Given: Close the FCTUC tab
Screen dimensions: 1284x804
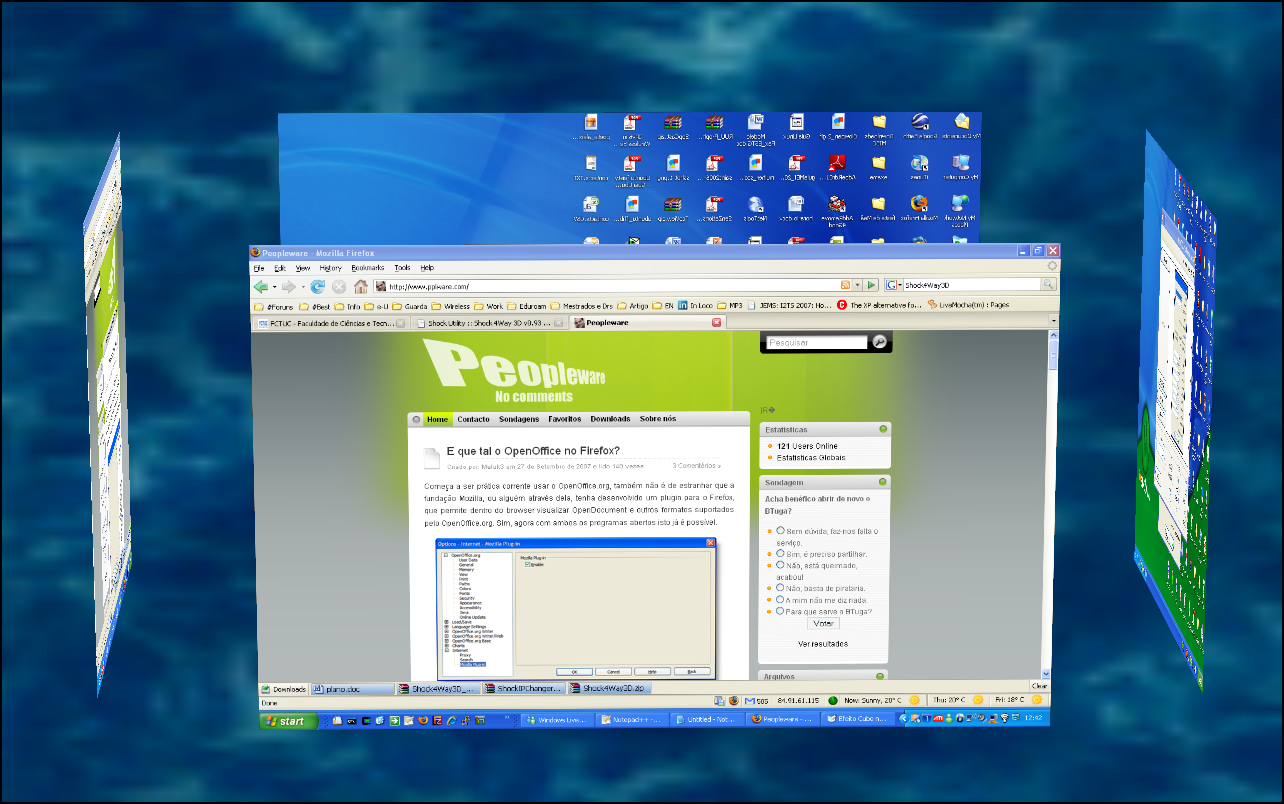Looking at the screenshot, I should click(401, 323).
